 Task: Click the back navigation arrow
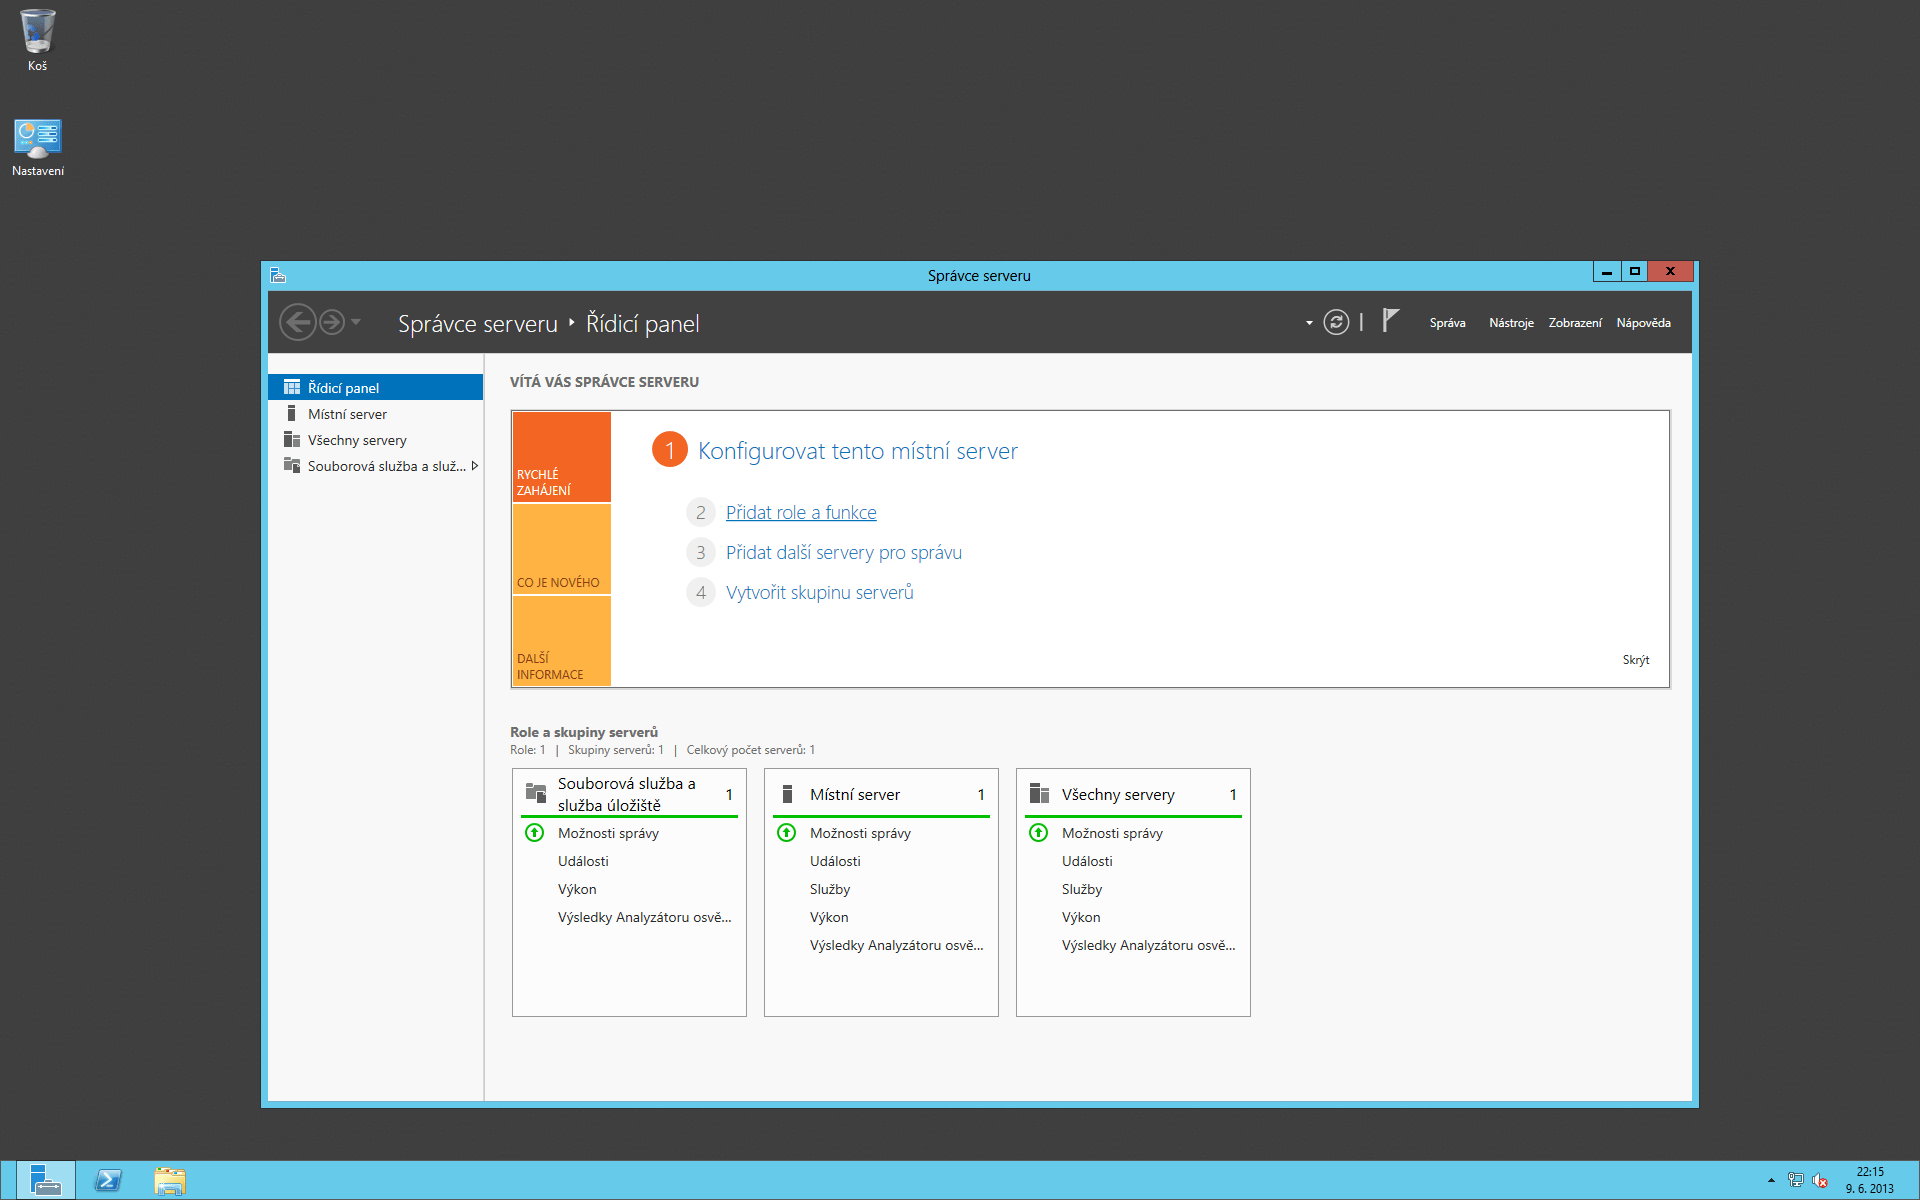click(x=297, y=322)
